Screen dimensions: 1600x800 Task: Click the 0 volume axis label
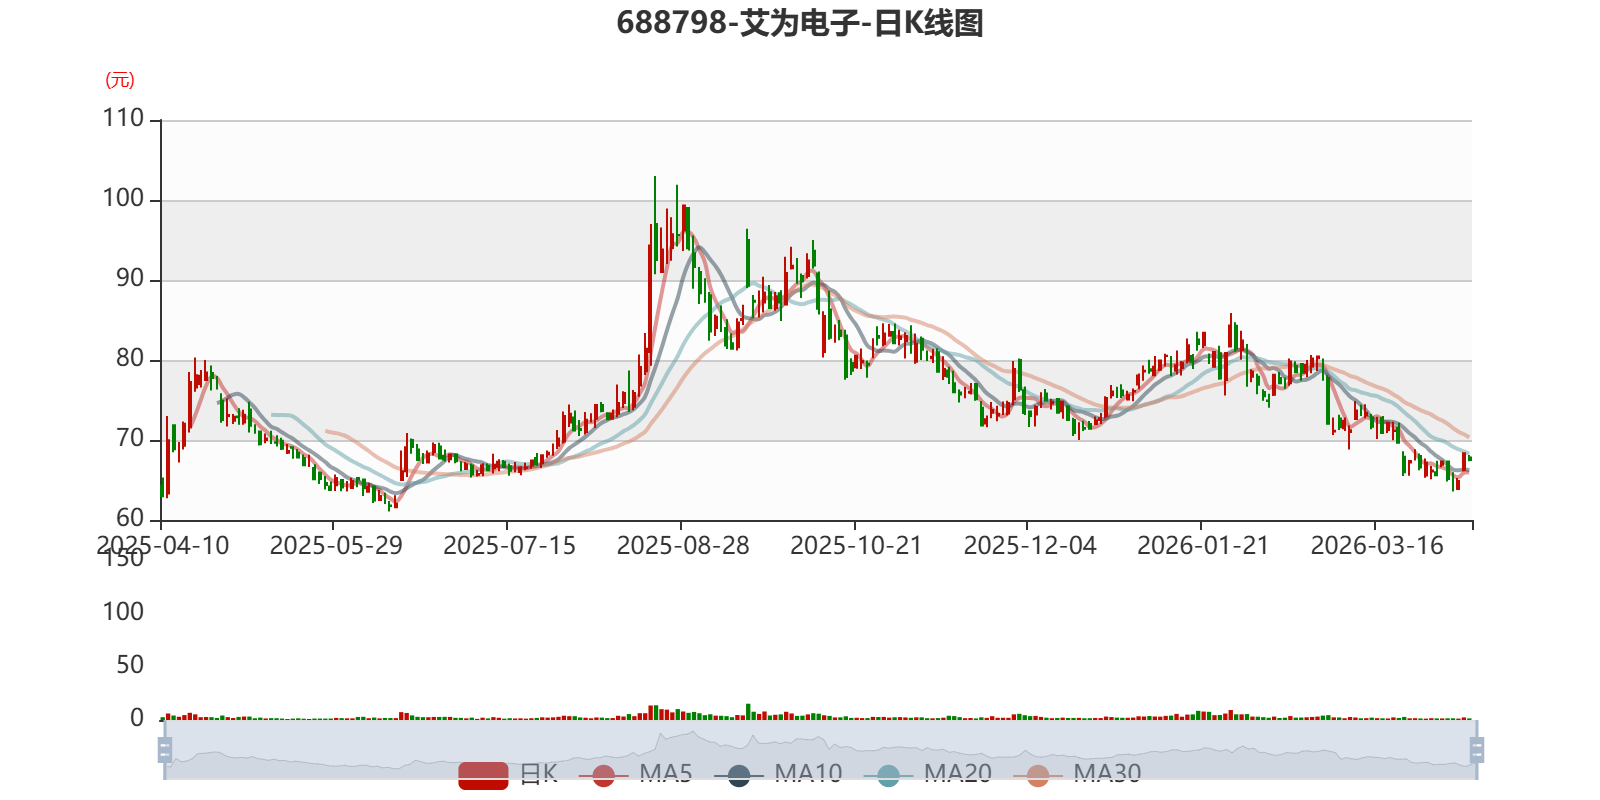click(x=137, y=718)
